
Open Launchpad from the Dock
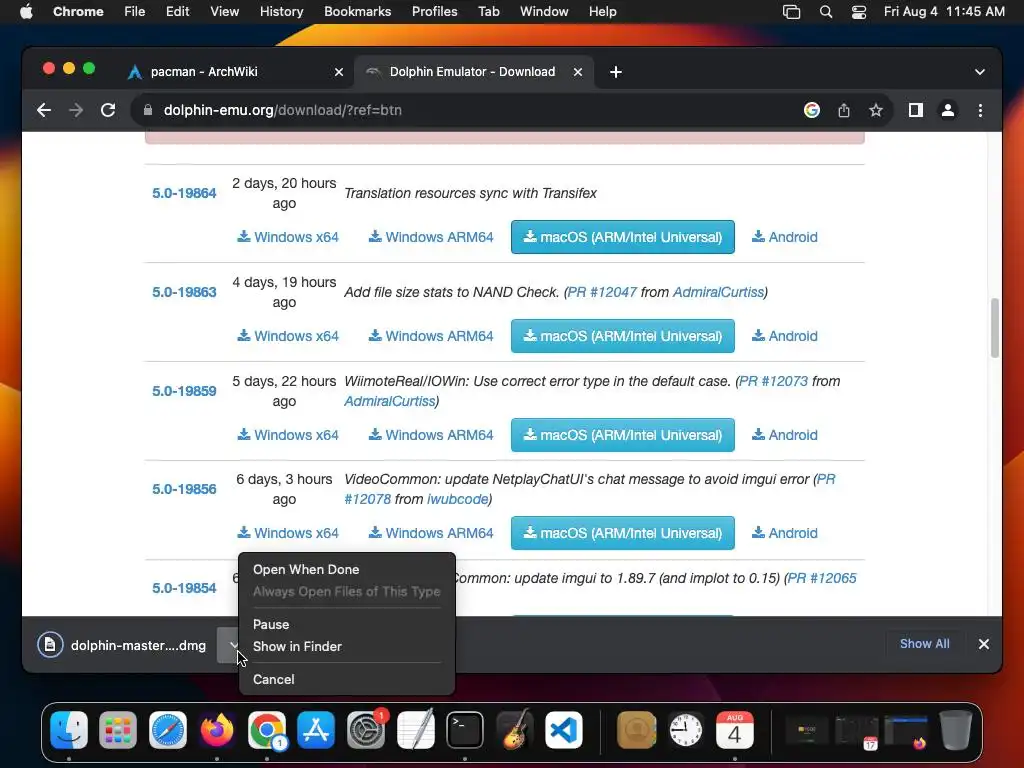pos(118,729)
